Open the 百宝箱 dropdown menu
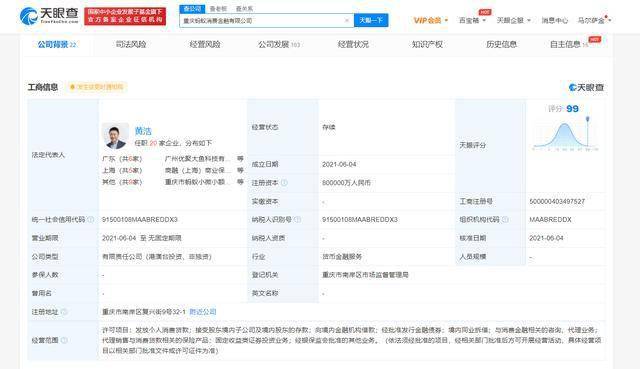The width and height of the screenshot is (640, 369). [x=472, y=20]
